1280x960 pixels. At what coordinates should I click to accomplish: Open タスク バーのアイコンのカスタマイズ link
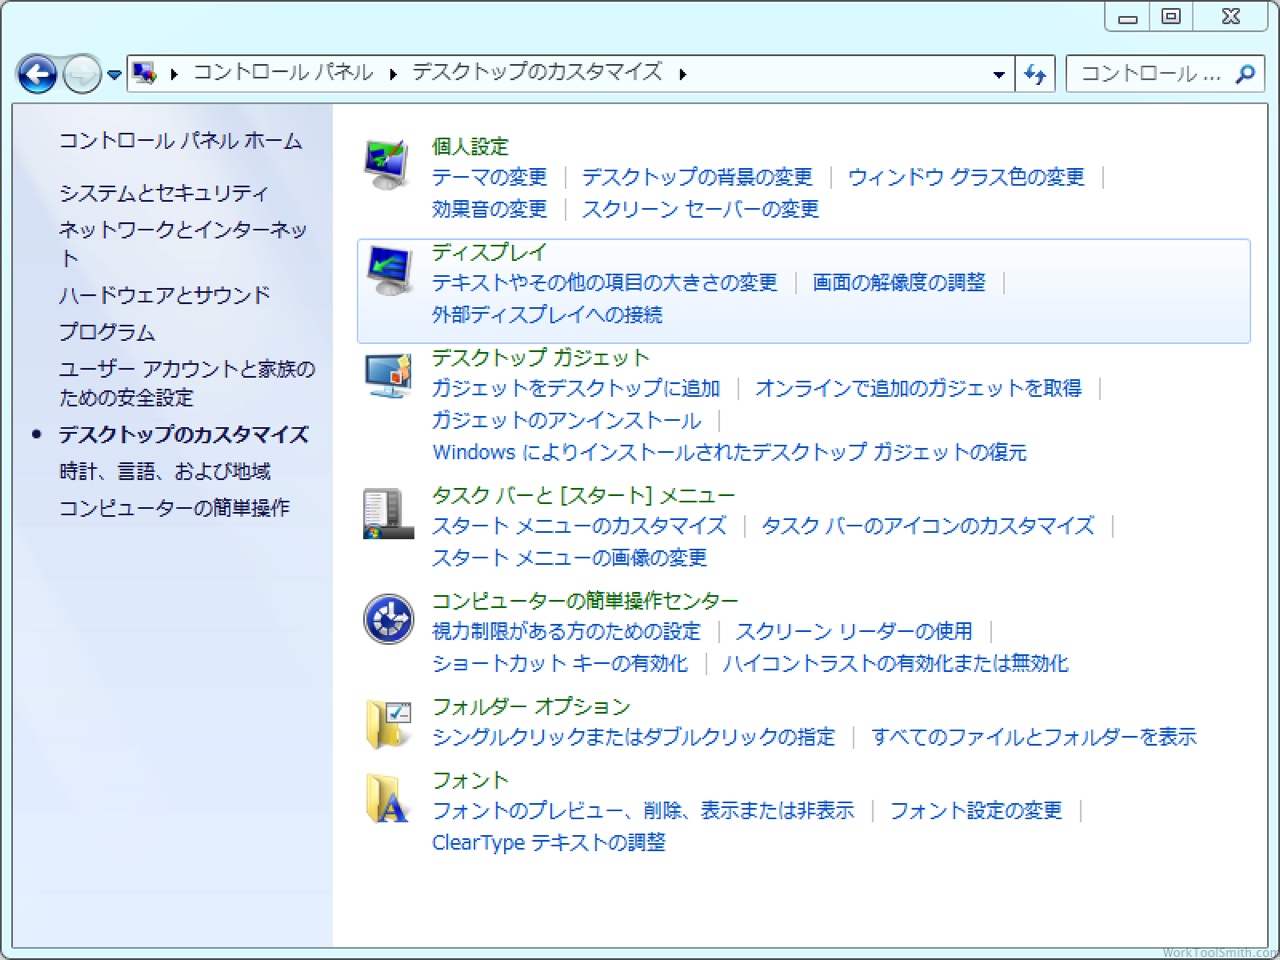928,526
